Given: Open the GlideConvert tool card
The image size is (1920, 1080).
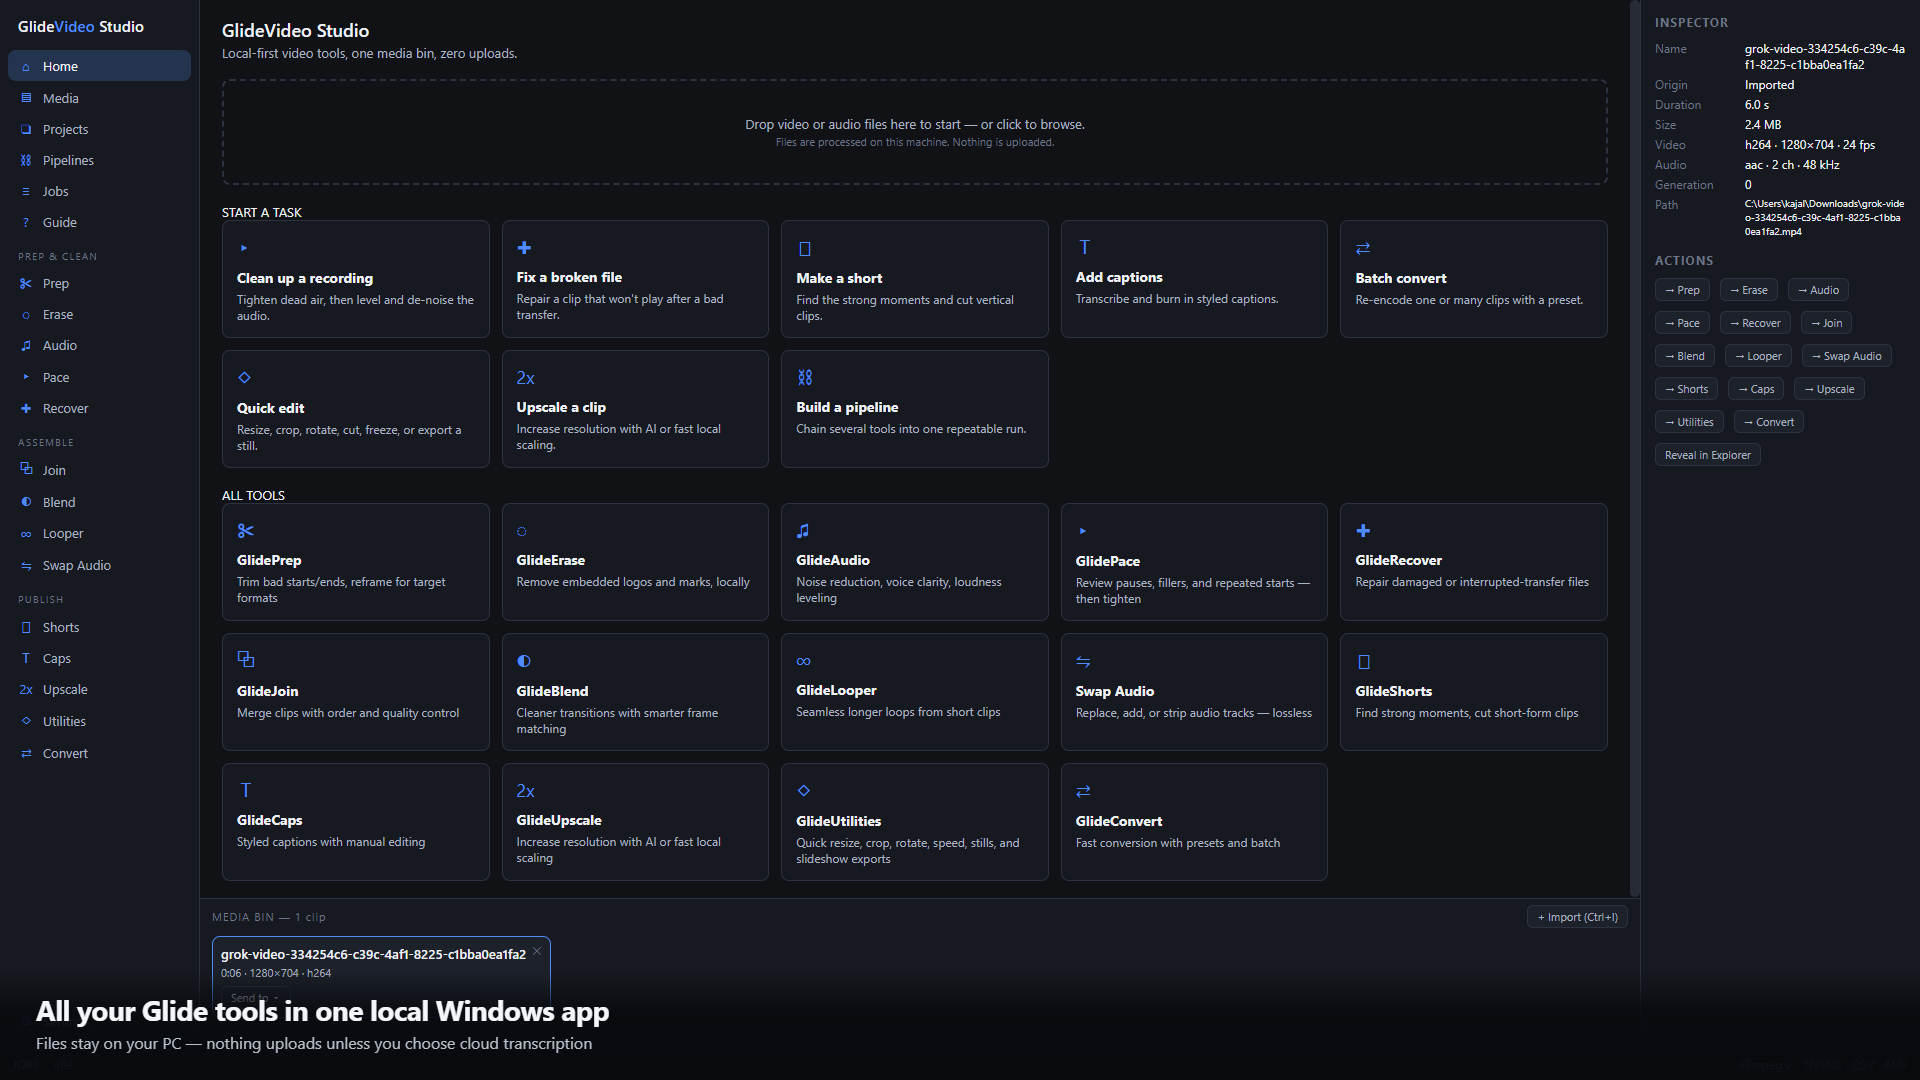Looking at the screenshot, I should [x=1194, y=822].
